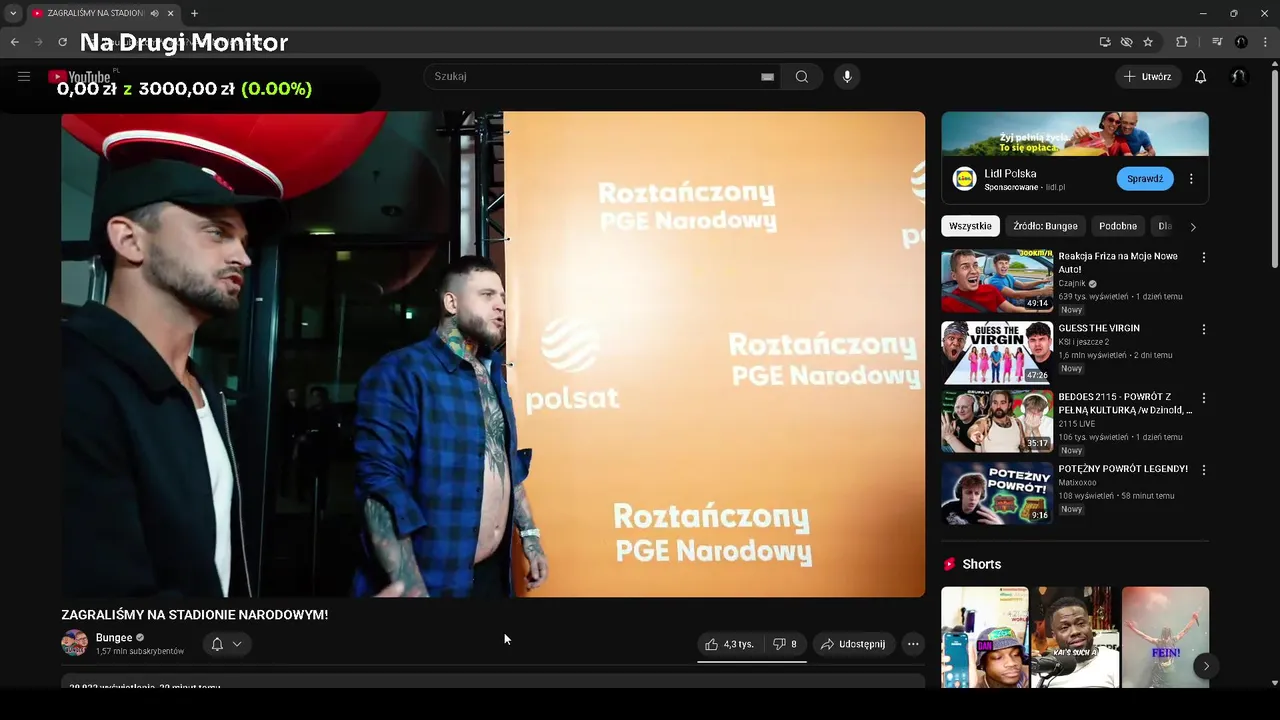Go to the YouTube home logo

tap(79, 77)
